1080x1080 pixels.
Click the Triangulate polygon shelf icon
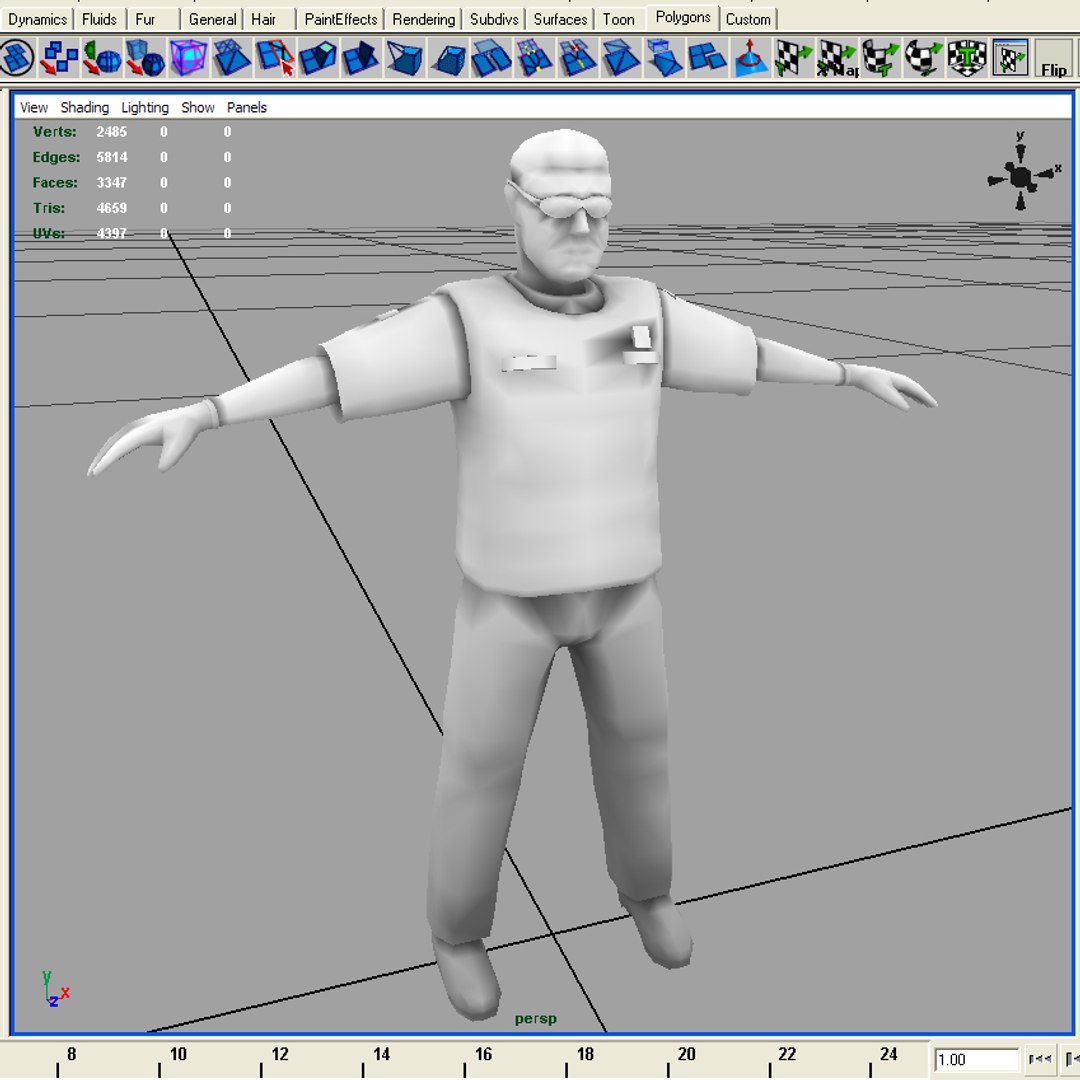click(x=231, y=57)
